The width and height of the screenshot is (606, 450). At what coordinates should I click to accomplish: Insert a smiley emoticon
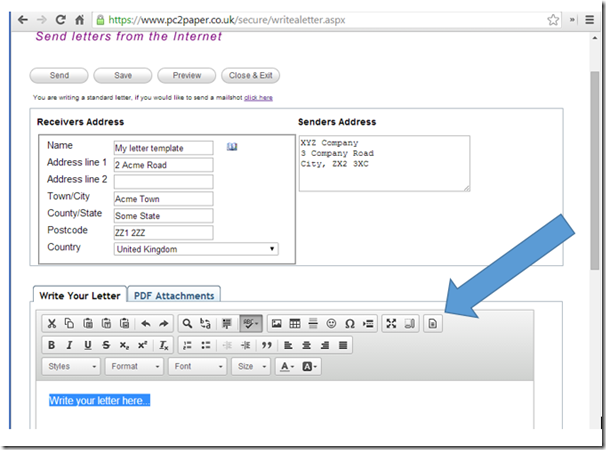click(x=331, y=324)
